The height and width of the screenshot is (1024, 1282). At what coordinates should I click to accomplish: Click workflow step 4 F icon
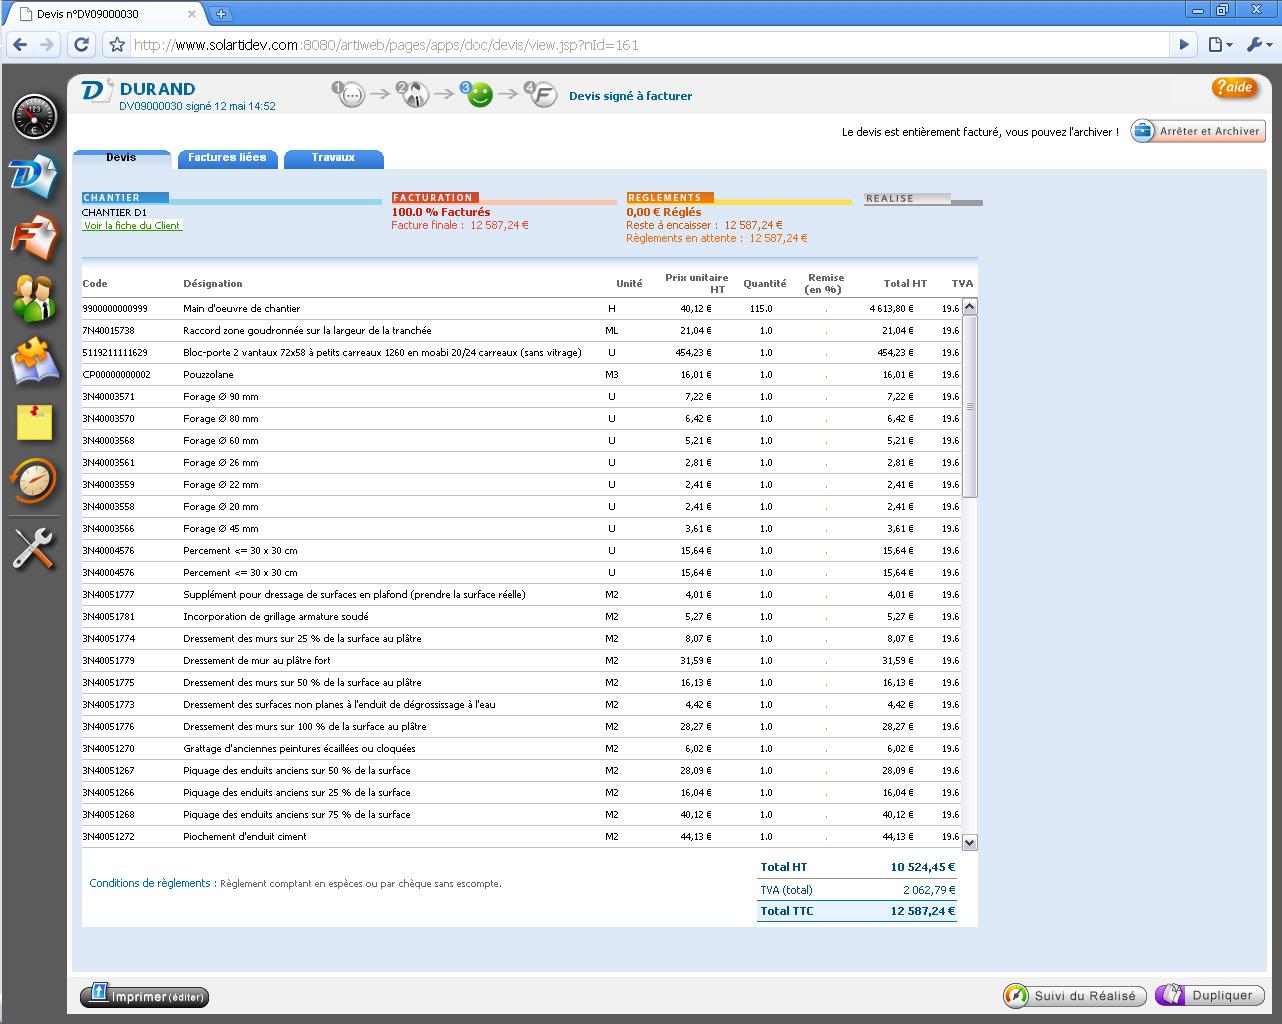[x=541, y=94]
